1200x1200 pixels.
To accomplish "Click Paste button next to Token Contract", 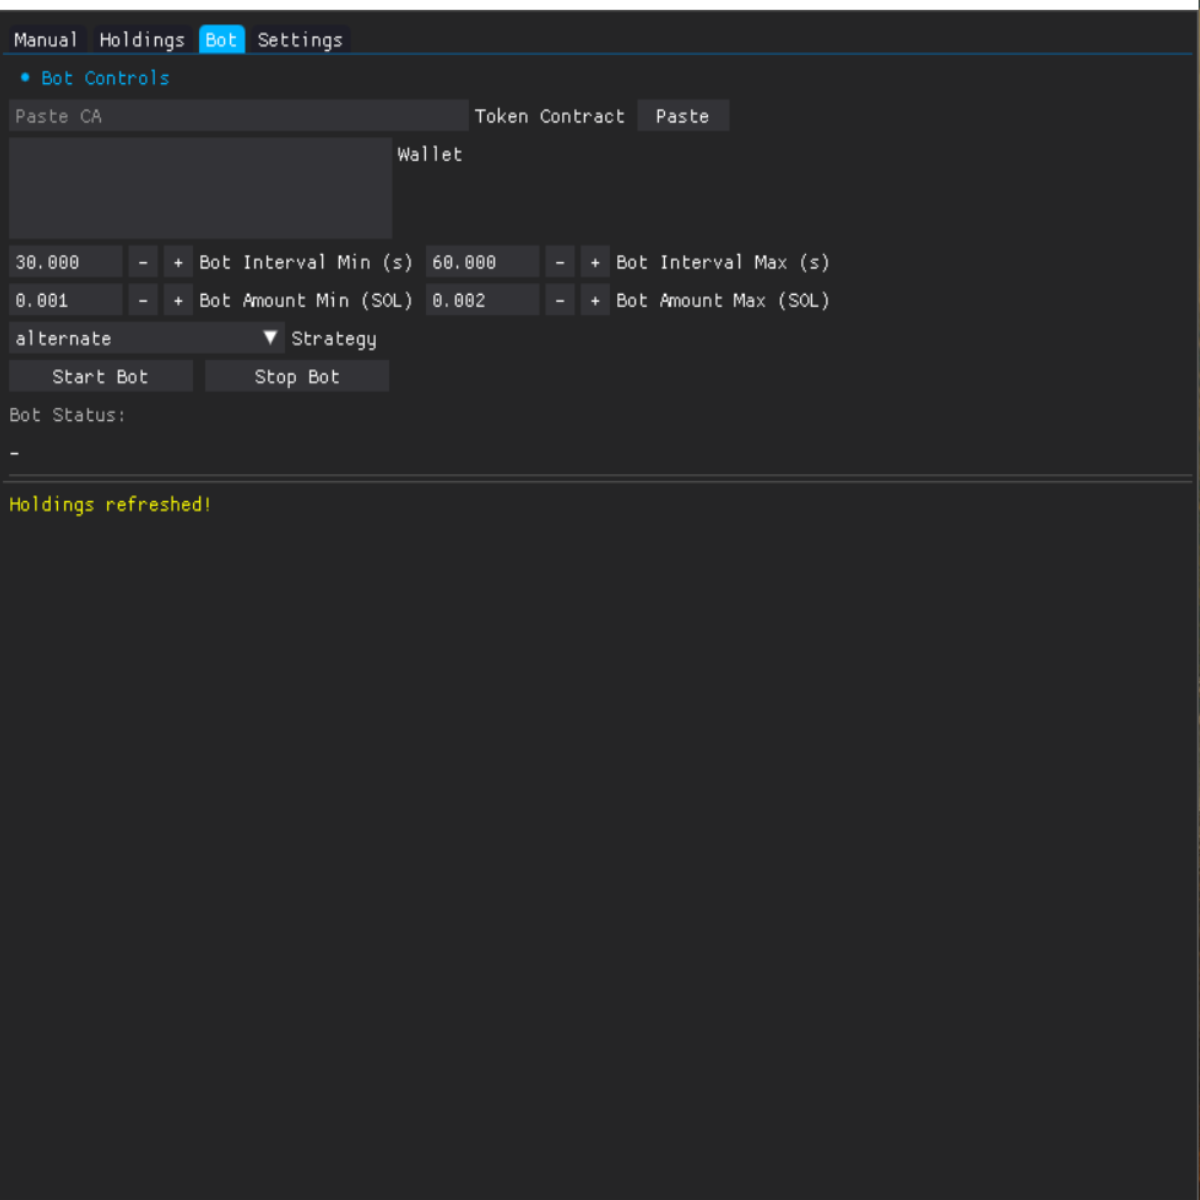I will (x=682, y=116).
